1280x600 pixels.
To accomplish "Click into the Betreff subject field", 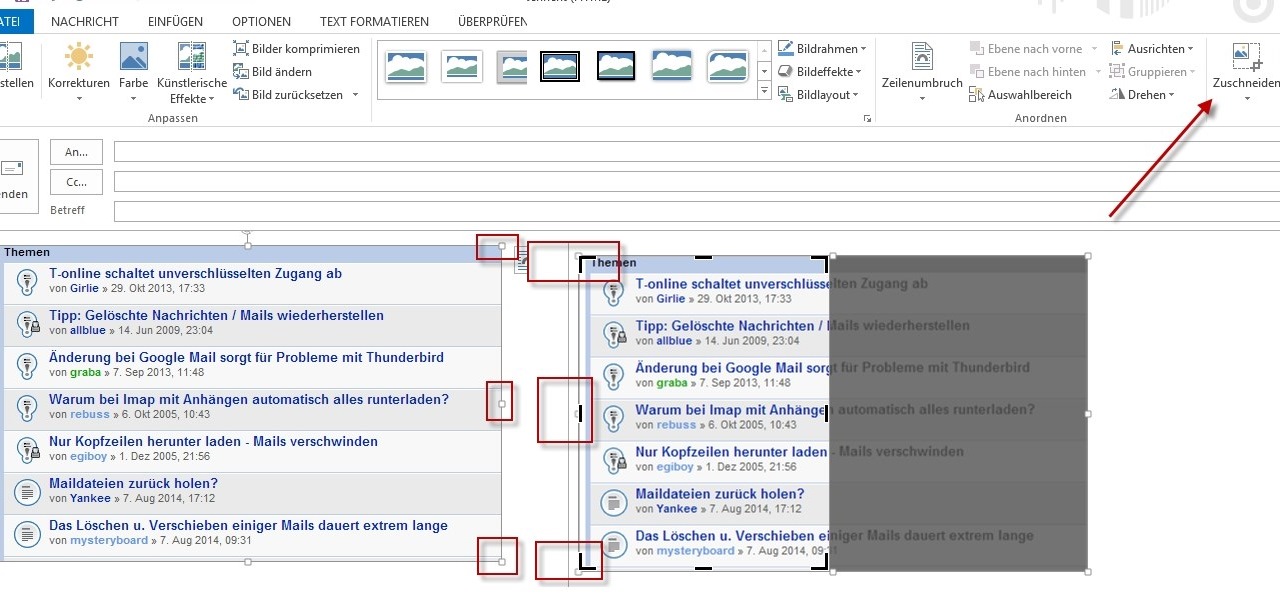I will pos(690,211).
